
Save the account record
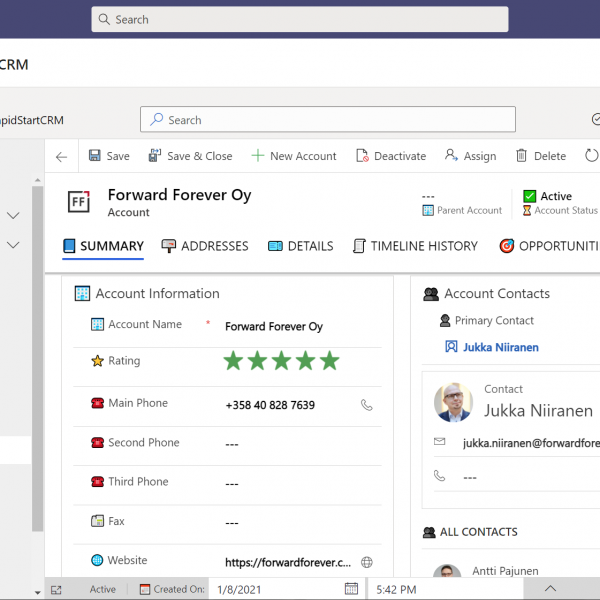click(x=109, y=156)
